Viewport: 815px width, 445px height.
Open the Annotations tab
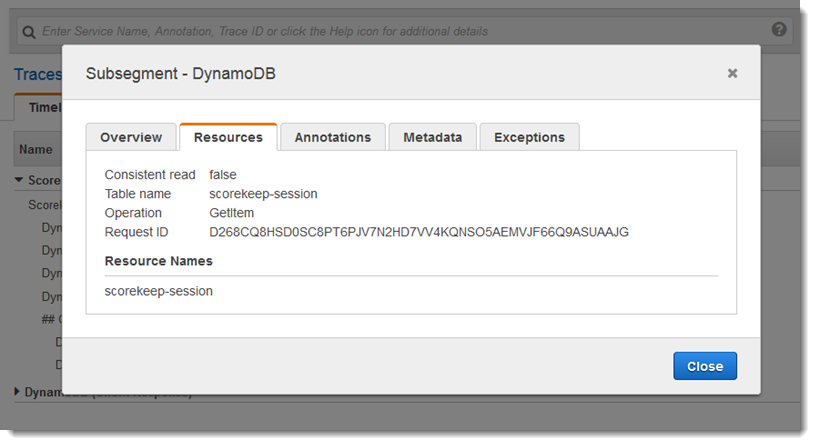332,137
